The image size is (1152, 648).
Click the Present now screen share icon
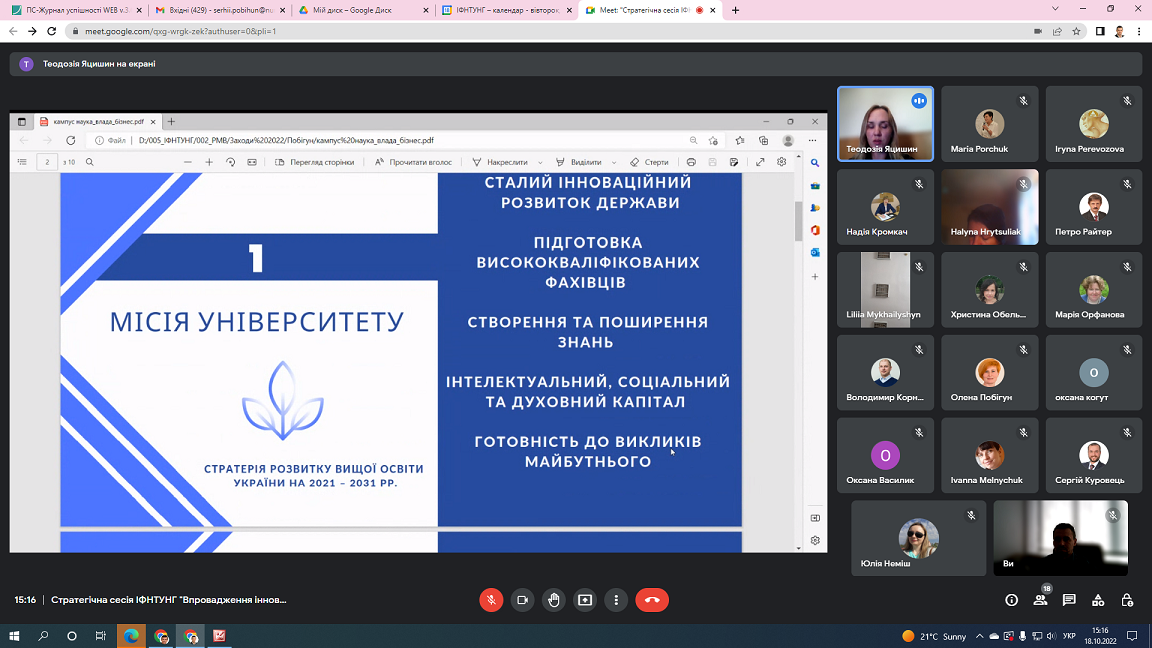(585, 600)
